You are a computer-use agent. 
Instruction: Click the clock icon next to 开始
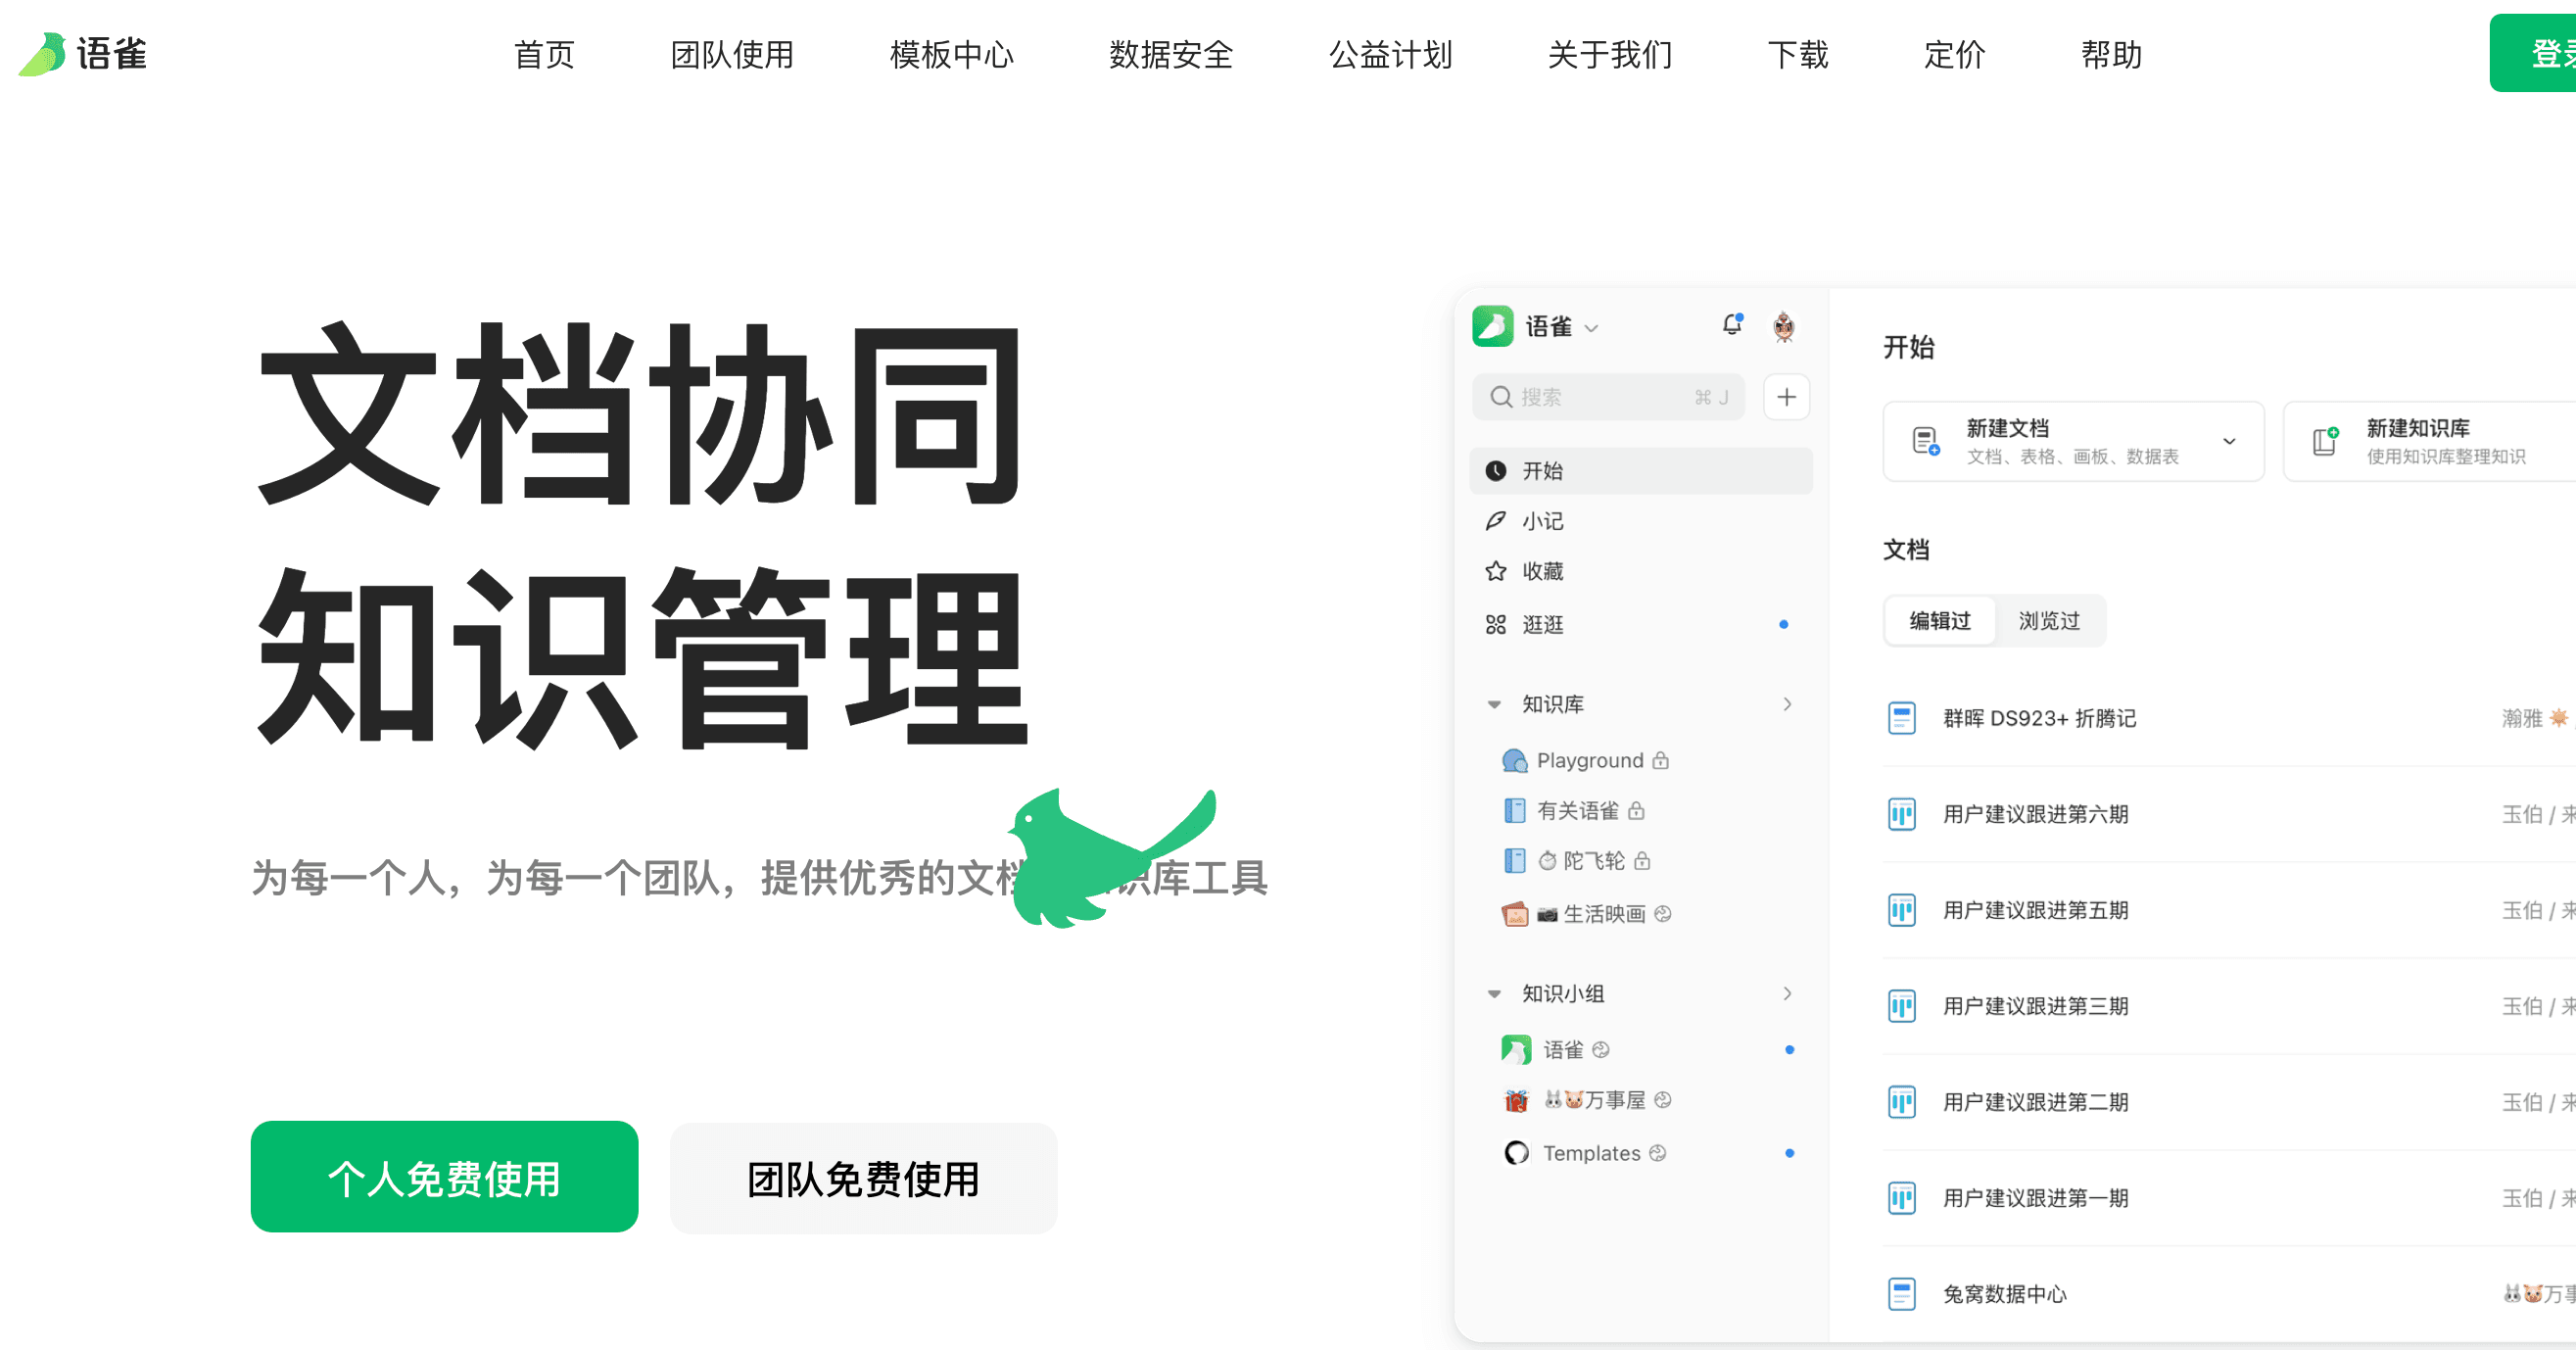click(1496, 471)
